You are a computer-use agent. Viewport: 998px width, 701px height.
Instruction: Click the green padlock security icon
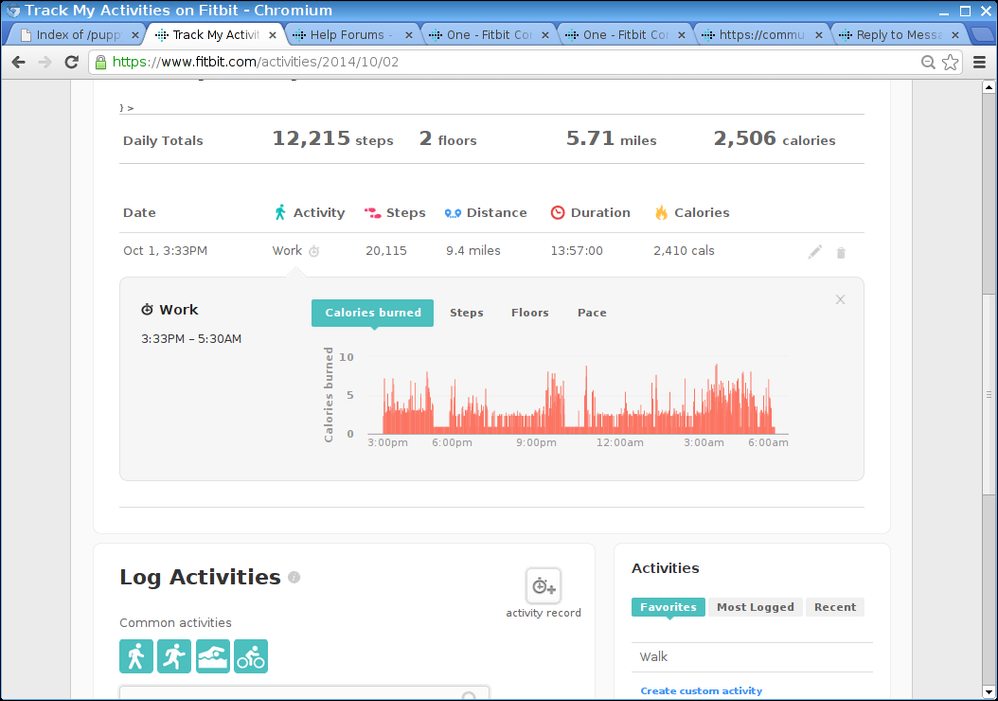tap(100, 62)
